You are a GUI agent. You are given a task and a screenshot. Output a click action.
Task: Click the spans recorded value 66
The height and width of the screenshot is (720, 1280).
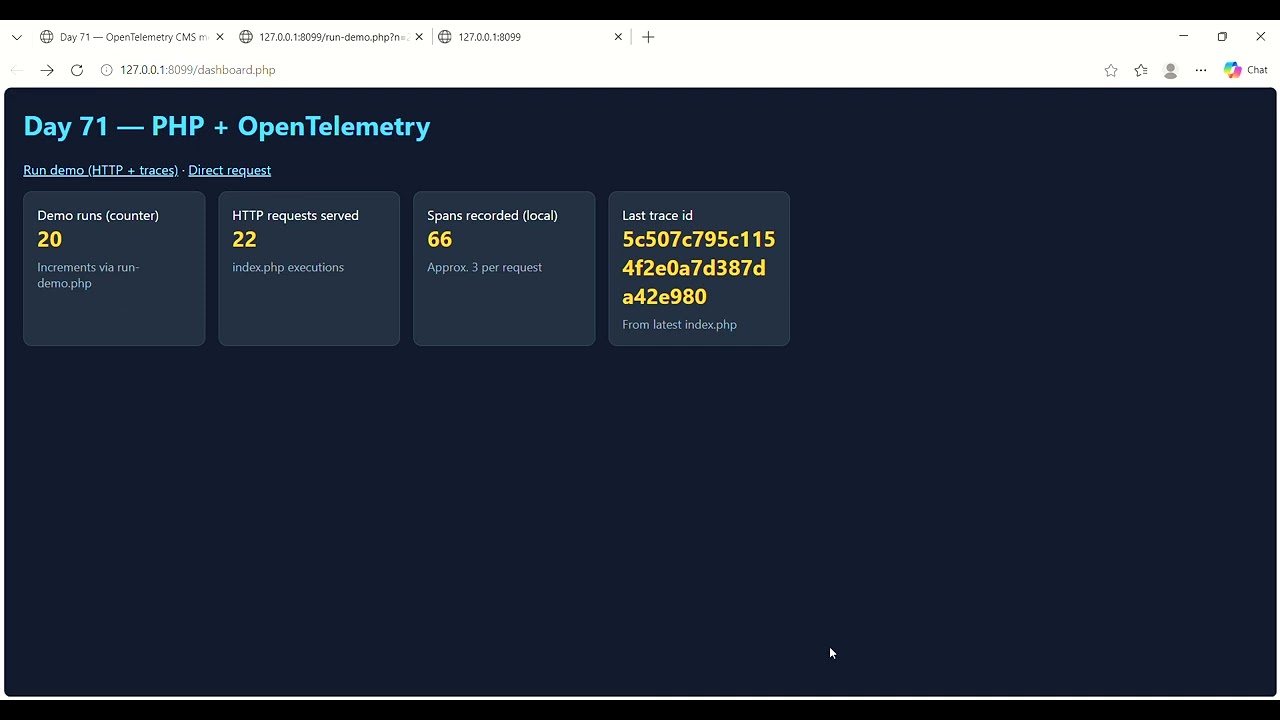click(x=440, y=239)
